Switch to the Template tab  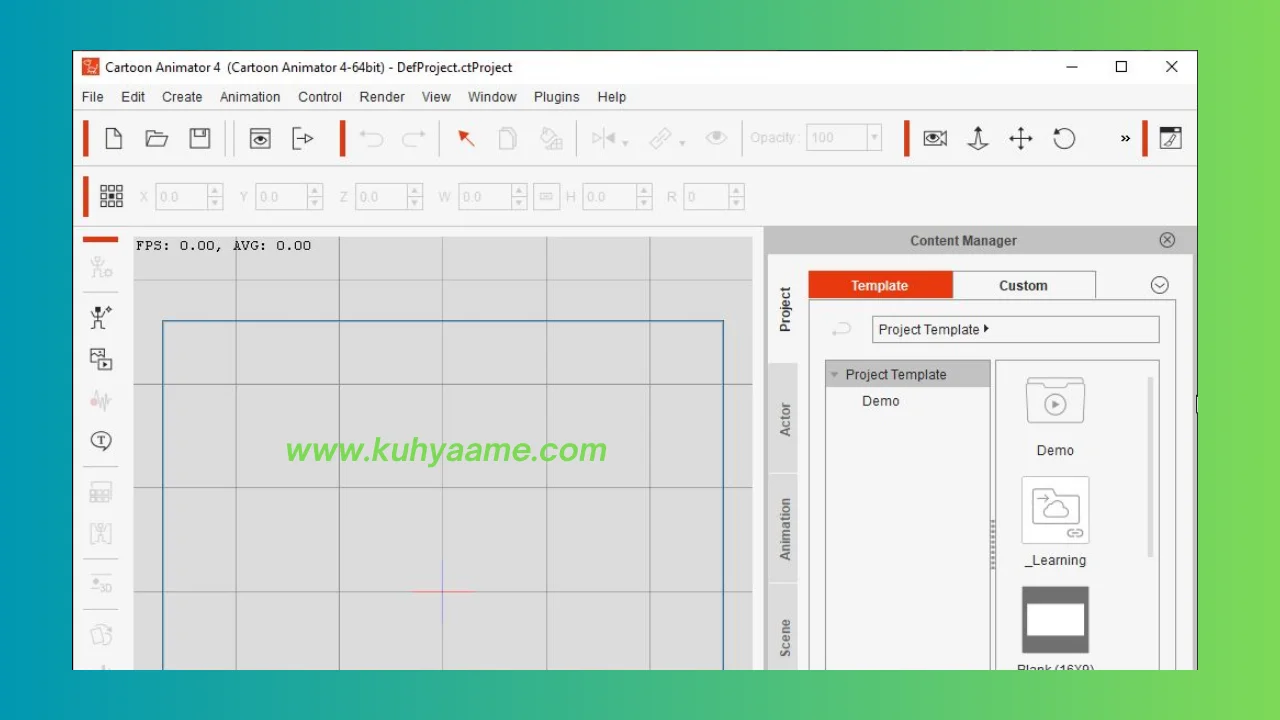coord(880,285)
